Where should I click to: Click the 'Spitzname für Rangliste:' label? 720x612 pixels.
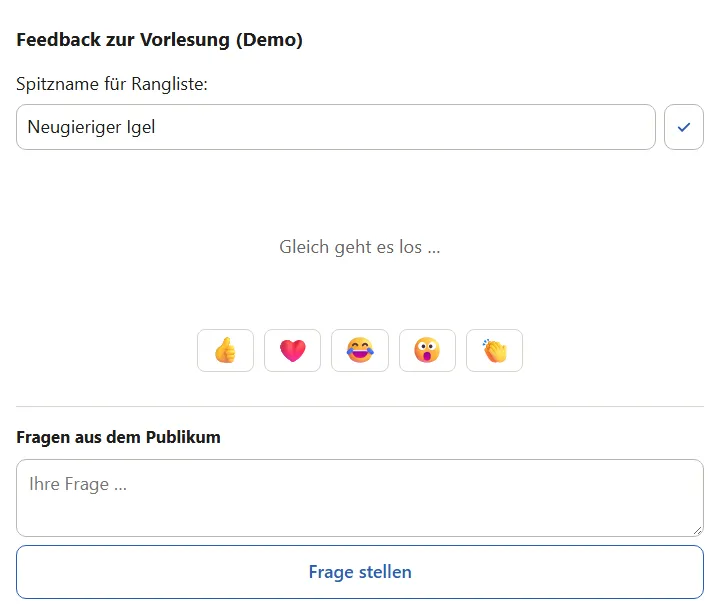112,84
